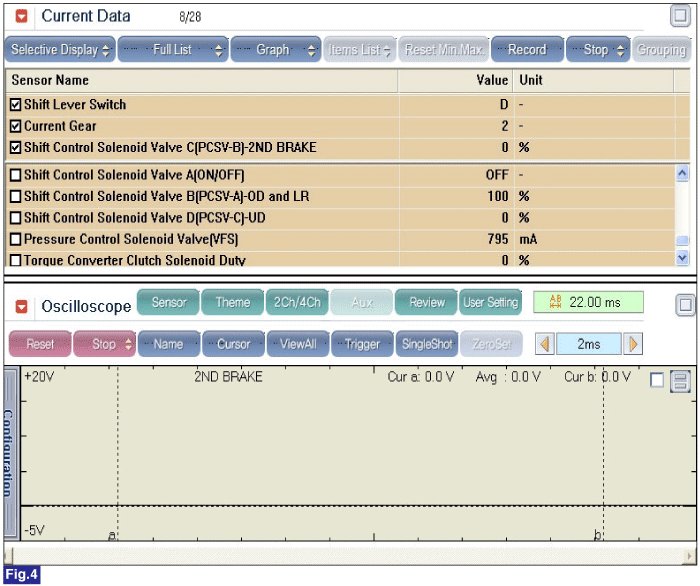The height and width of the screenshot is (586, 700).
Task: Open the Items List dropdown
Action: tap(360, 50)
